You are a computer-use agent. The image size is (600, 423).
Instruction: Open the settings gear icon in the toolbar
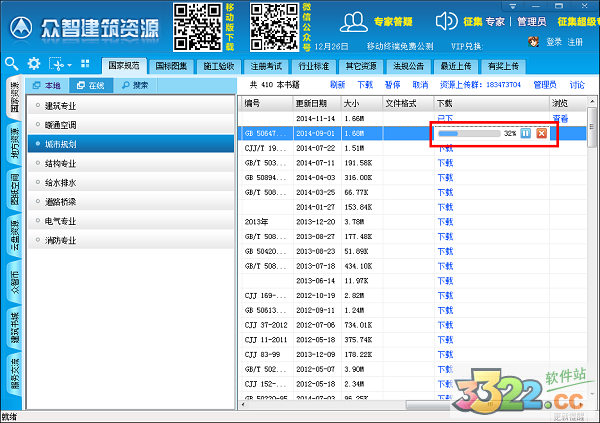pyautogui.click(x=32, y=62)
